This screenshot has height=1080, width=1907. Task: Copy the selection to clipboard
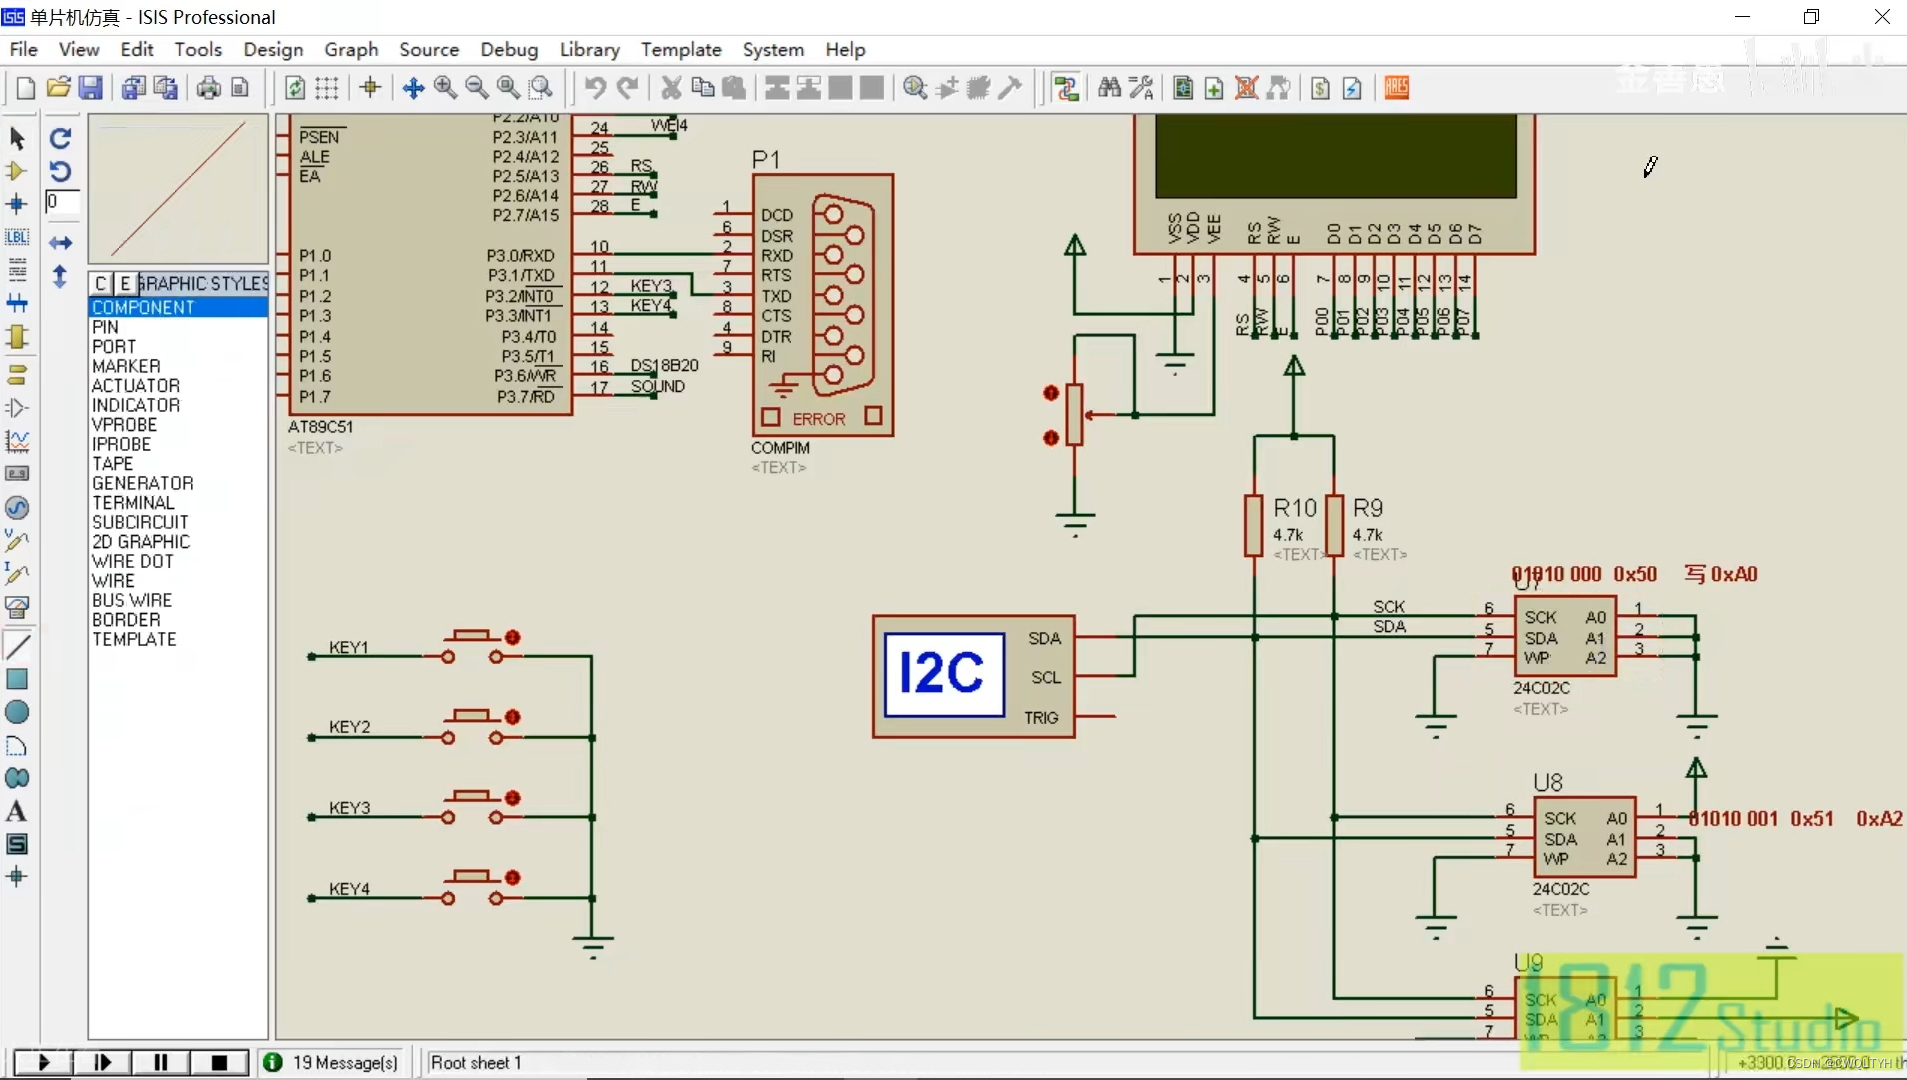tap(703, 88)
